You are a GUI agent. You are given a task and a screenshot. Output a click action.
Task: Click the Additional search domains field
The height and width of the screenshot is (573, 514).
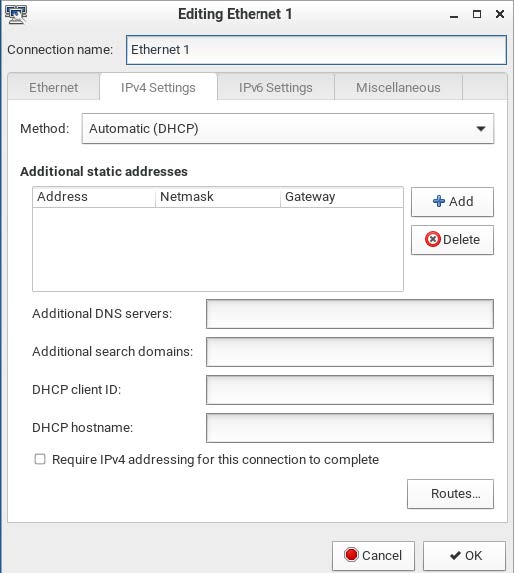[350, 352]
